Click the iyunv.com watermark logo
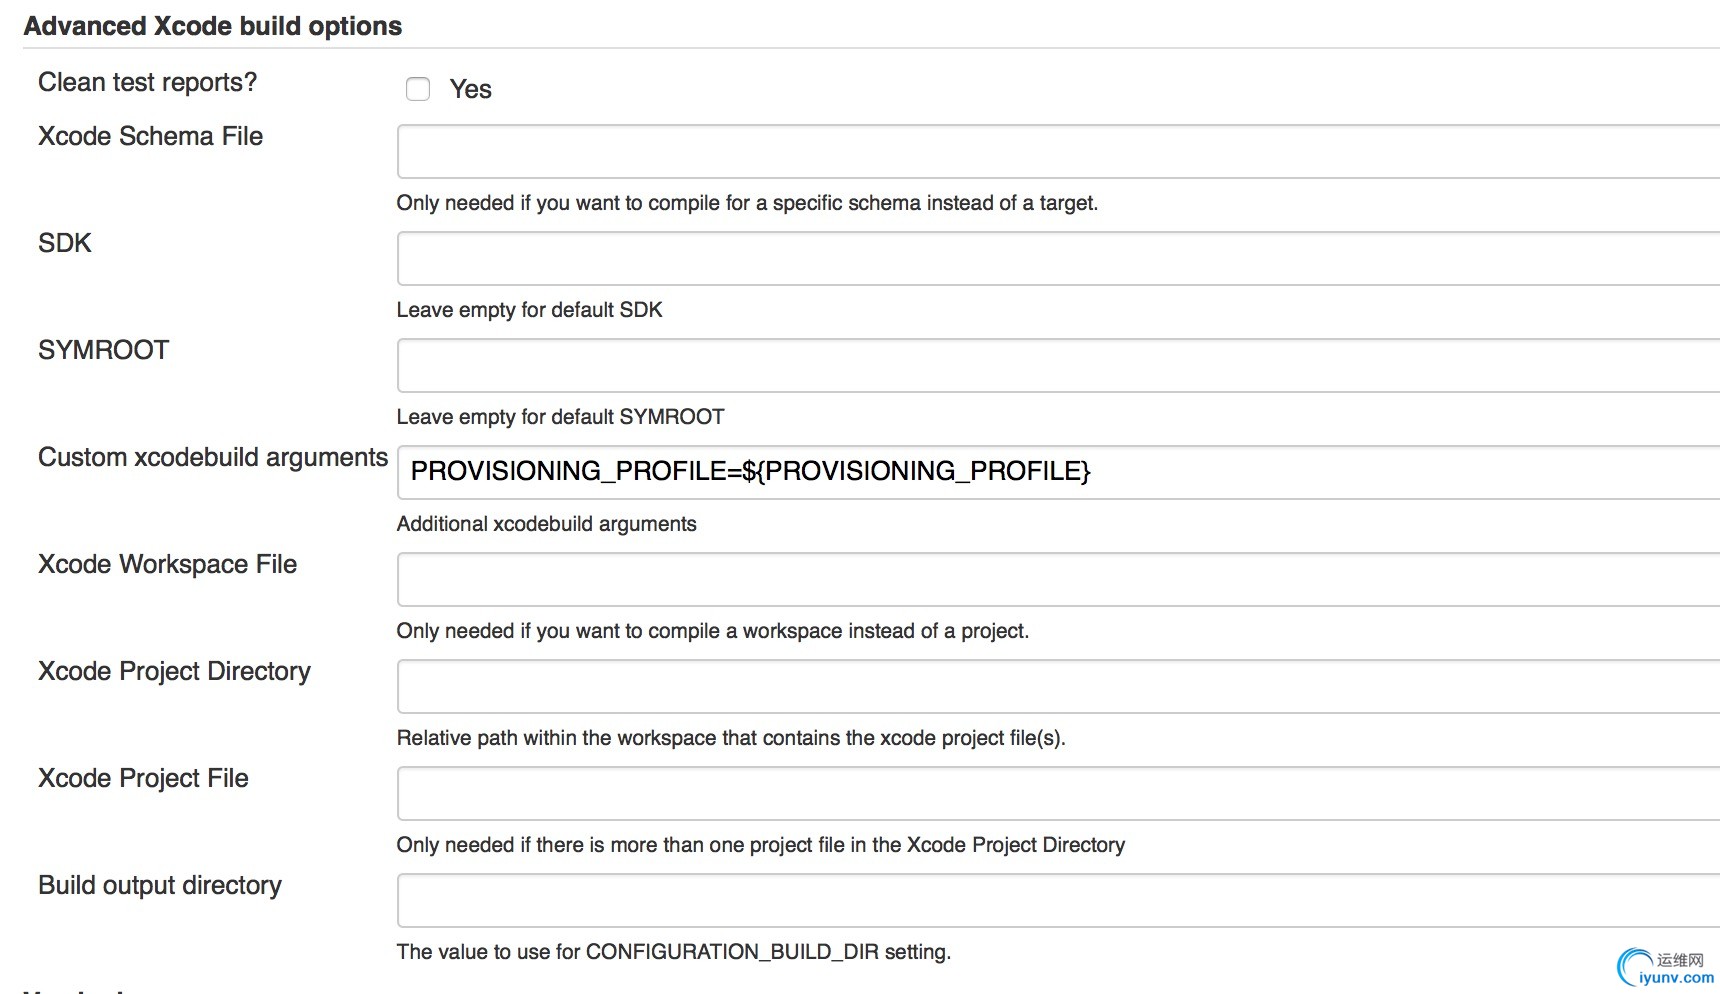Image resolution: width=1720 pixels, height=994 pixels. 1667,969
